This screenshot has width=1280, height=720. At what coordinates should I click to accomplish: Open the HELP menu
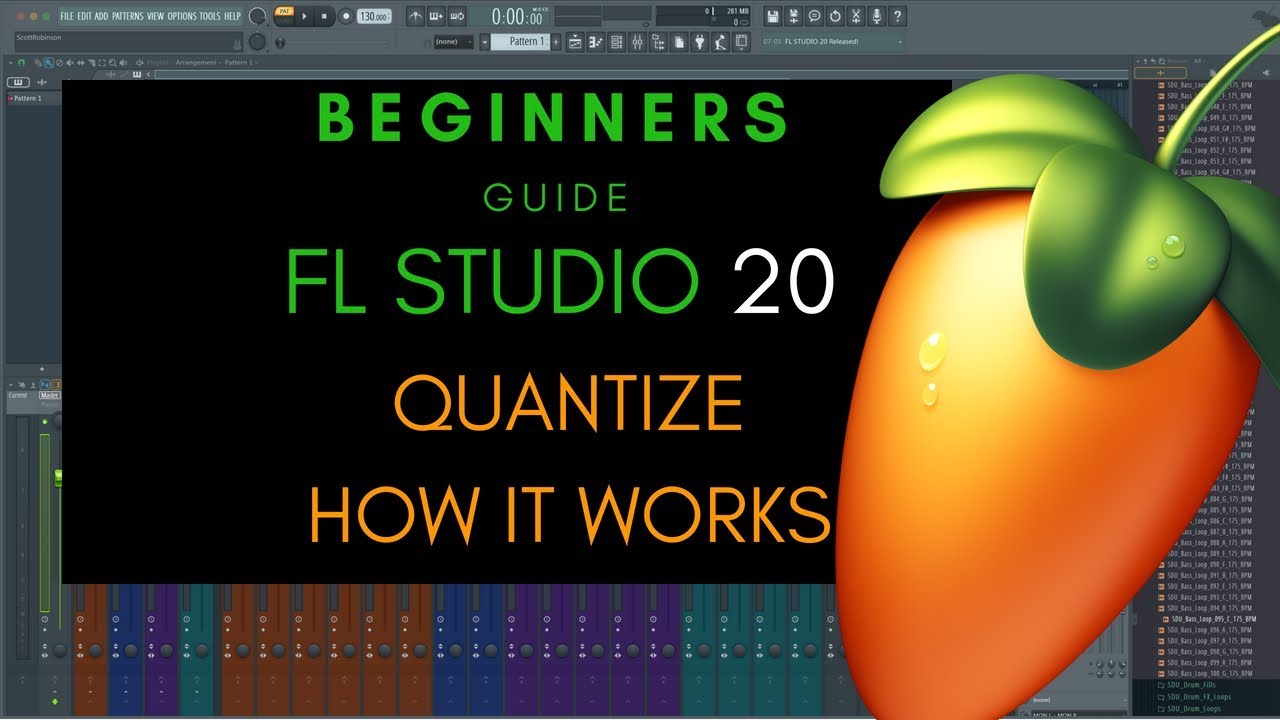pos(232,16)
